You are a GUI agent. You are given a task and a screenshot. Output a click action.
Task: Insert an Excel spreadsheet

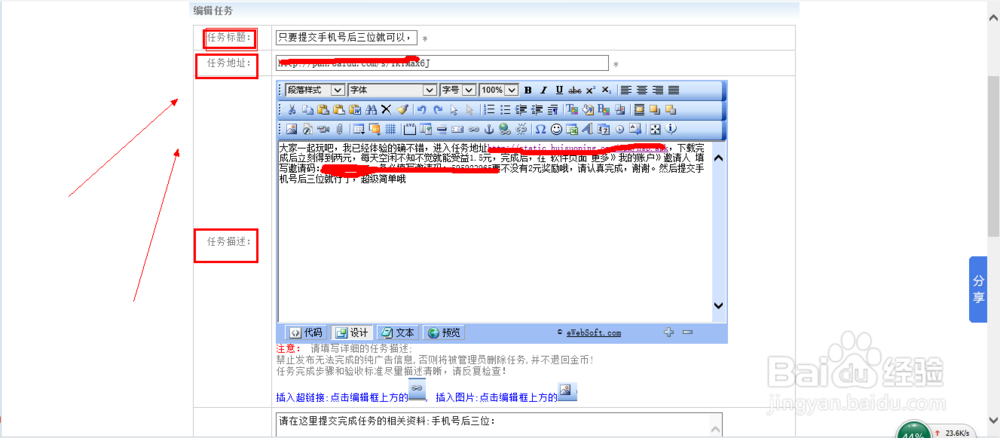tap(572, 129)
